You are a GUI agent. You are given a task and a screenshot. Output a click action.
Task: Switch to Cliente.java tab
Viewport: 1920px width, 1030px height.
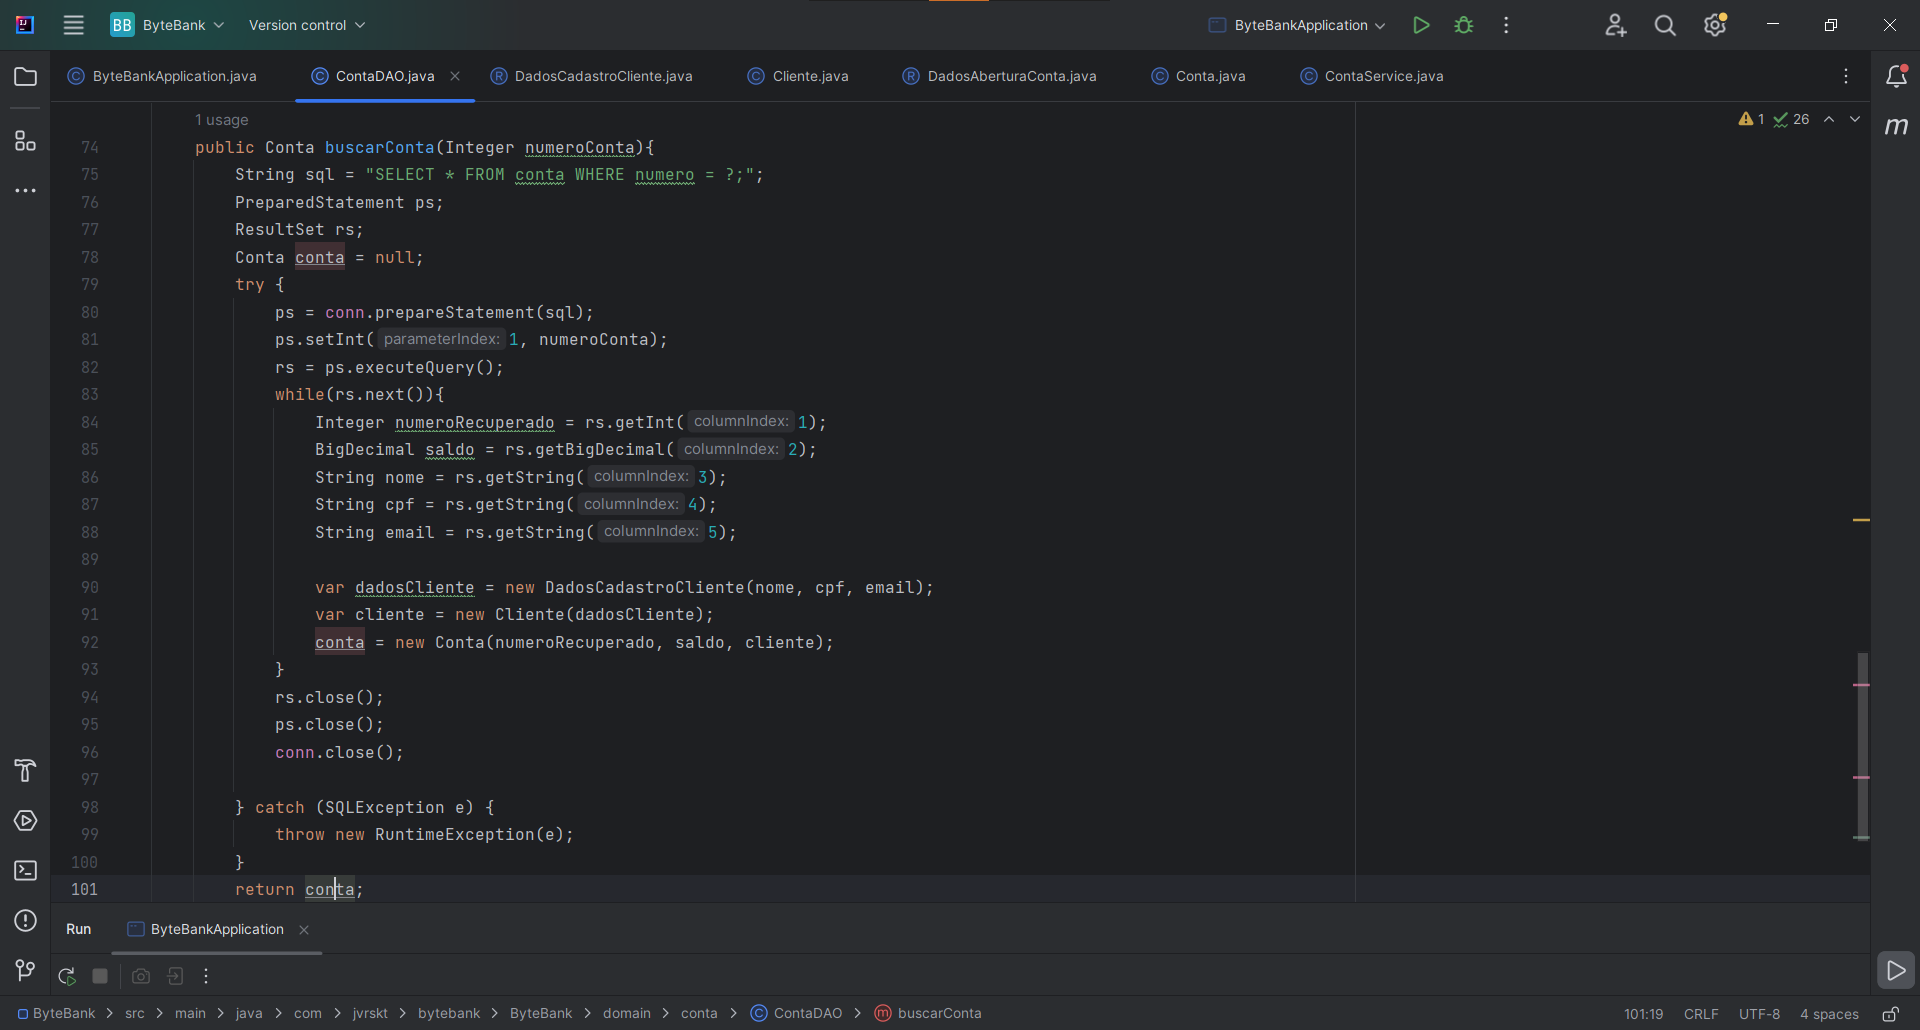pos(798,76)
